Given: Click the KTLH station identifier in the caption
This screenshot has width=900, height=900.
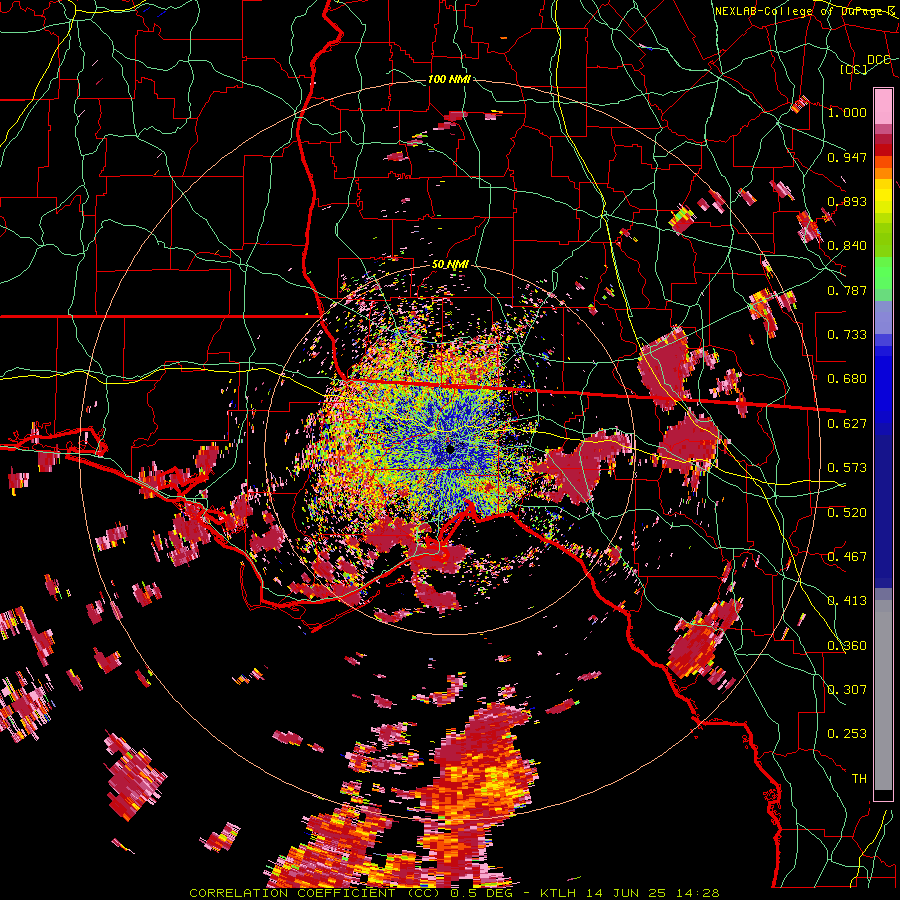Looking at the screenshot, I should (560, 893).
